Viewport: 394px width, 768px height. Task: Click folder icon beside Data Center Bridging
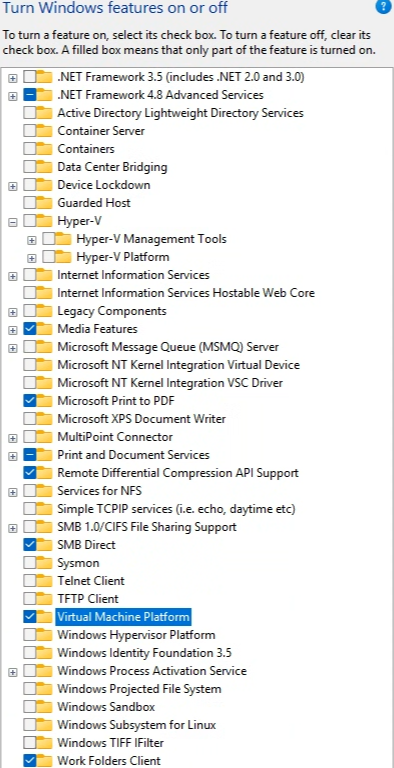point(45,167)
